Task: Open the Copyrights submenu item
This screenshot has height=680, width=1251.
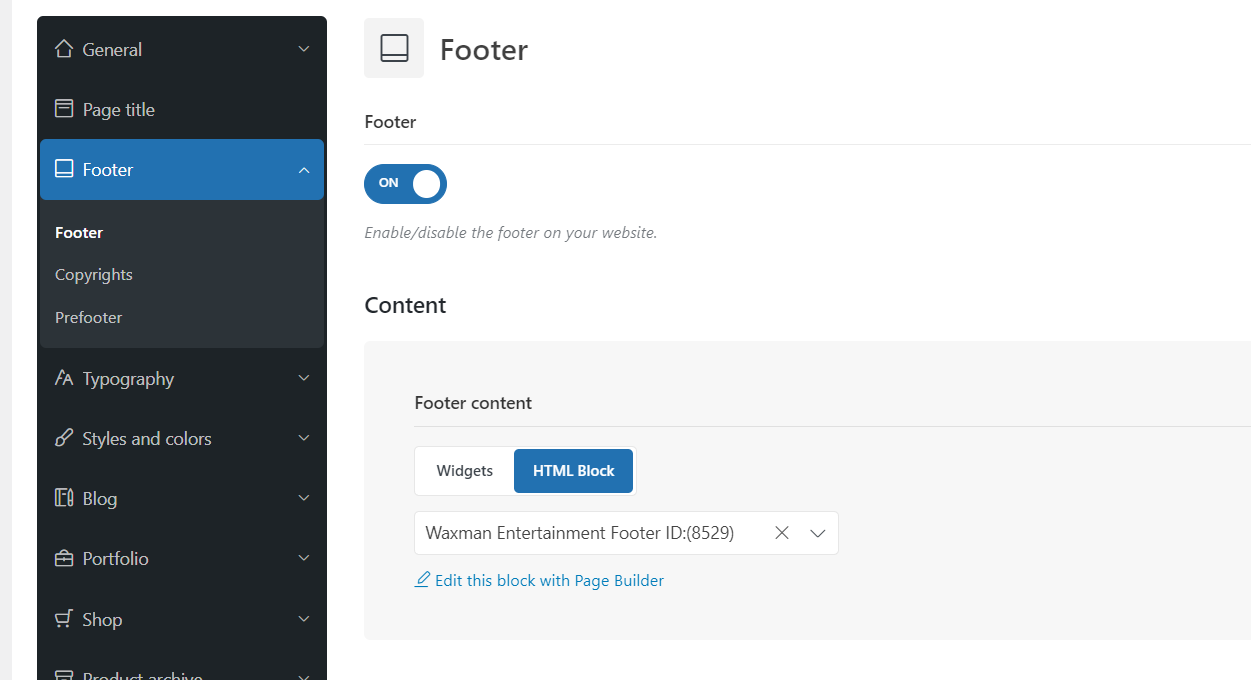Action: tap(94, 274)
